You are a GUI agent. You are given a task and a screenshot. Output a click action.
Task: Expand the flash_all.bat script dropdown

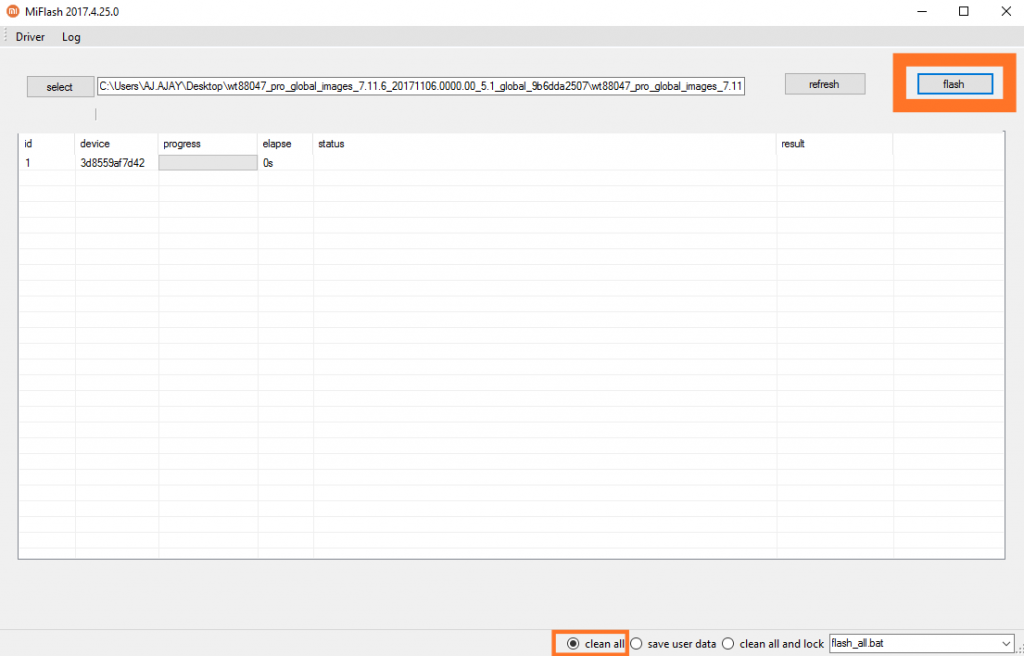click(x=1005, y=644)
